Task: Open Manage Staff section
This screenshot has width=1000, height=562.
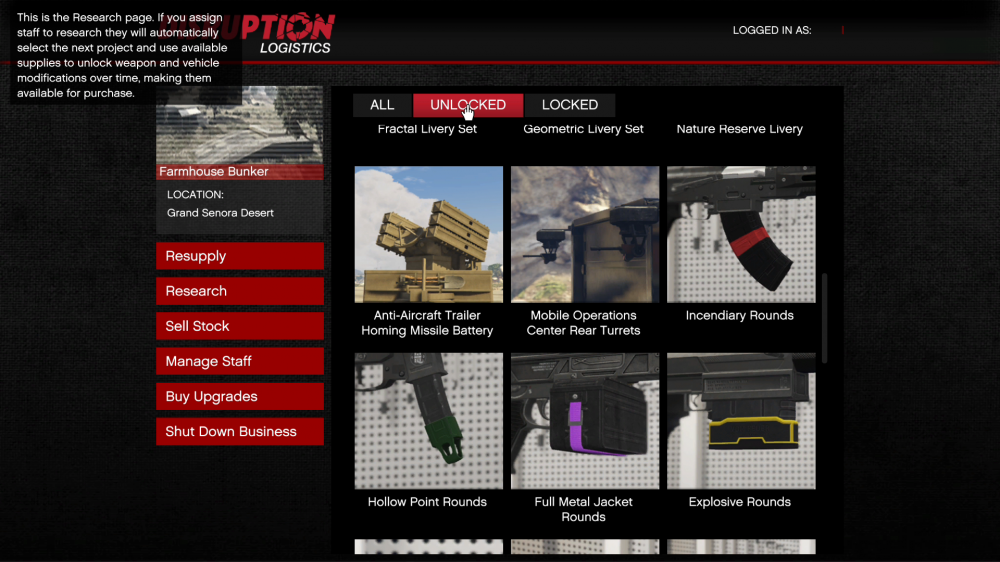Action: tap(240, 361)
